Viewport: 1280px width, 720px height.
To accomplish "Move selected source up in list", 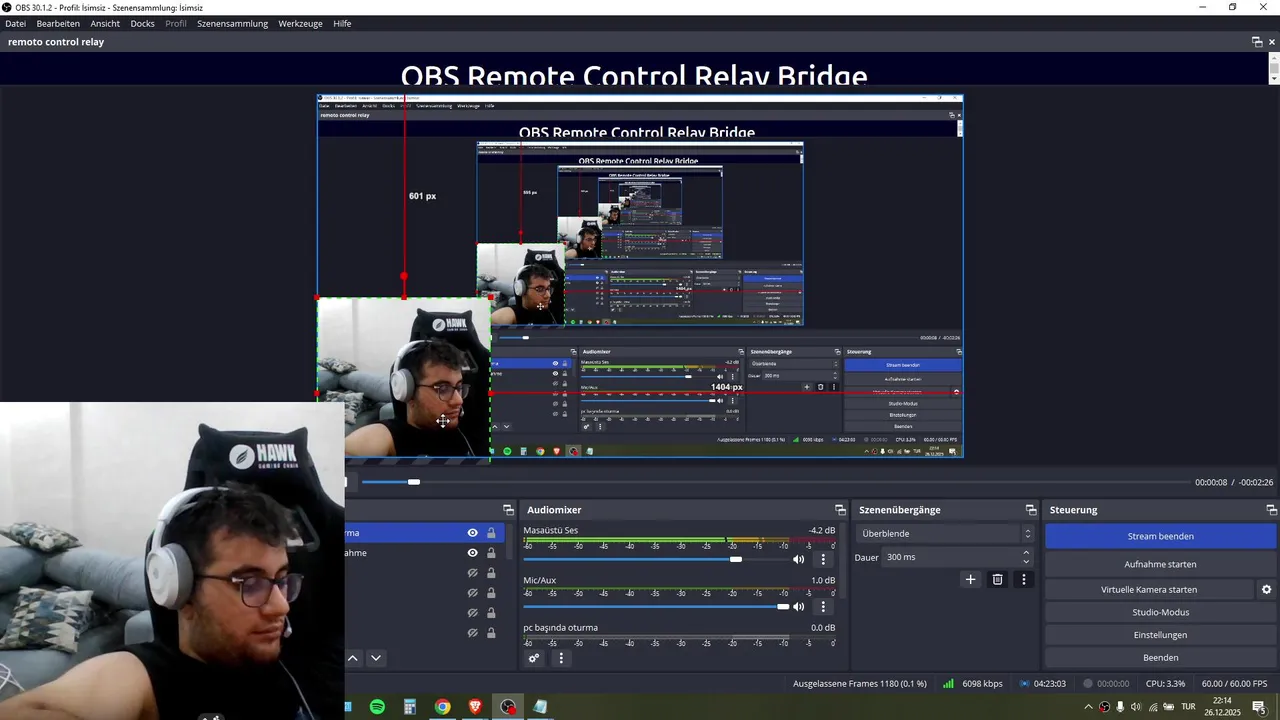I will click(352, 658).
